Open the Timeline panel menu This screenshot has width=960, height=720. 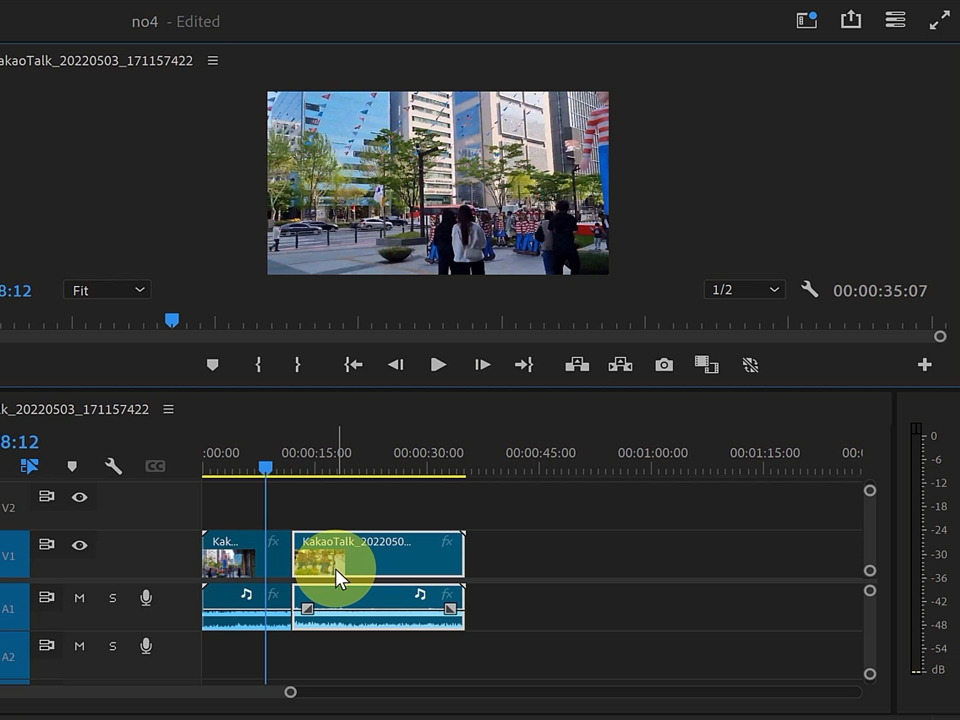pos(168,409)
